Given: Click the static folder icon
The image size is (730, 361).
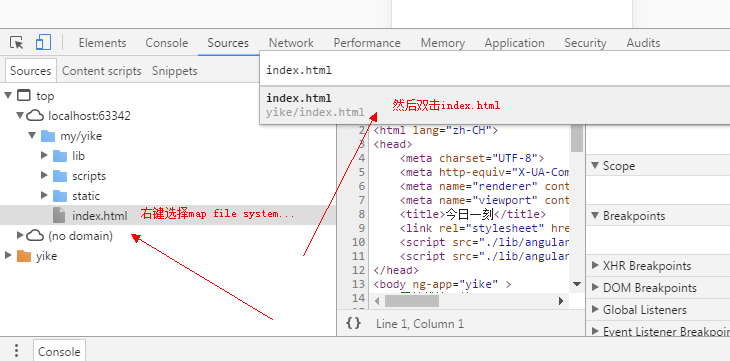Looking at the screenshot, I should click(x=60, y=196).
